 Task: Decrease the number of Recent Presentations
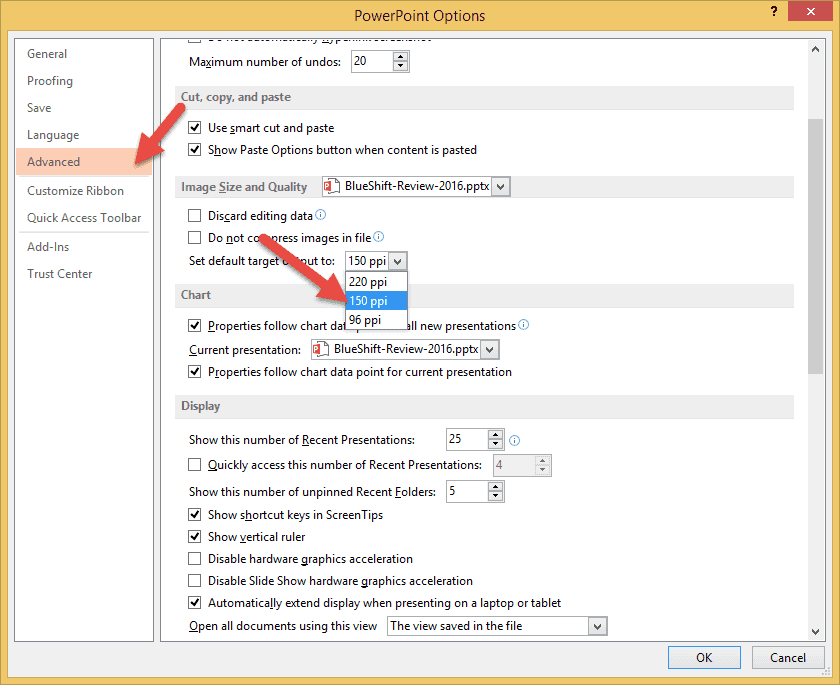495,445
